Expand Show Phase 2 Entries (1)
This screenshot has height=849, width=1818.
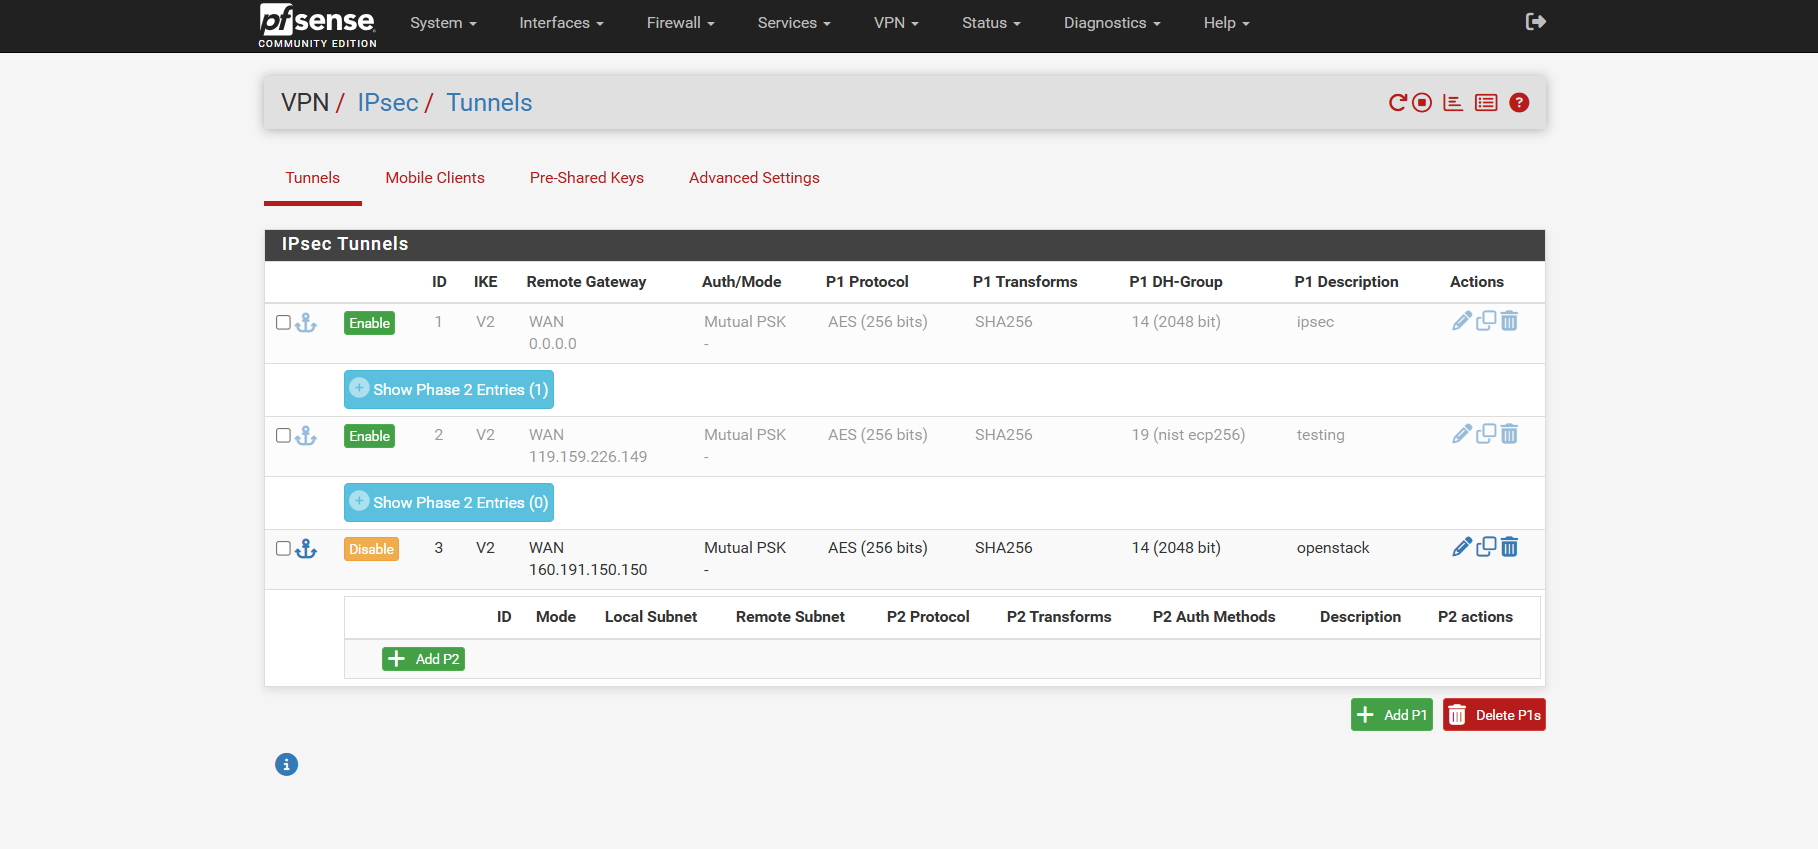[449, 390]
